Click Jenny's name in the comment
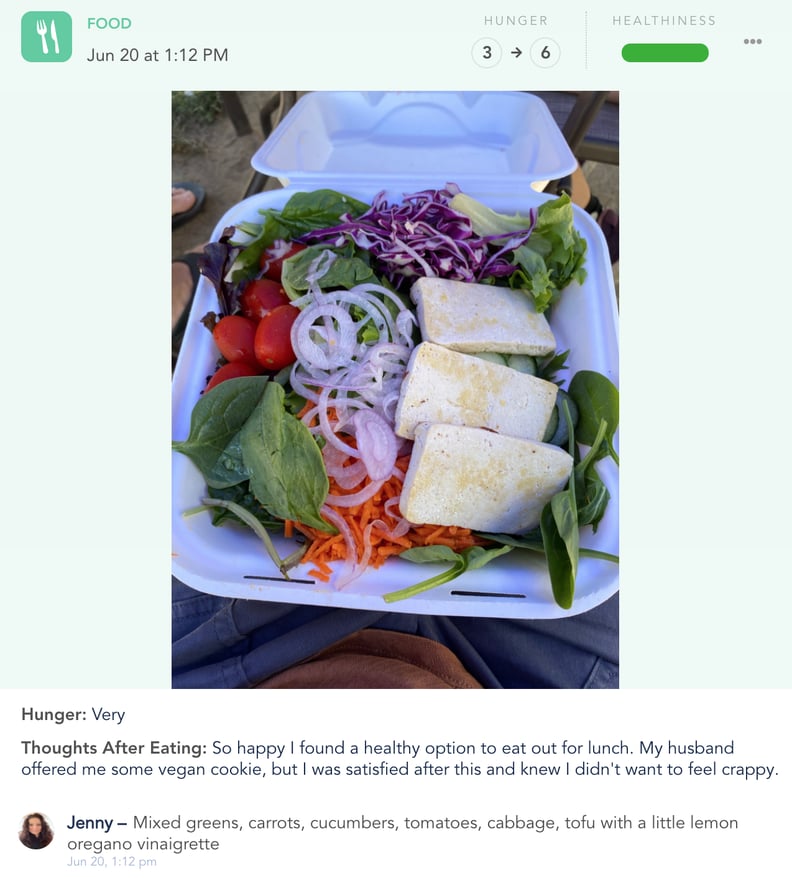Image resolution: width=792 pixels, height=878 pixels. pyautogui.click(x=90, y=823)
